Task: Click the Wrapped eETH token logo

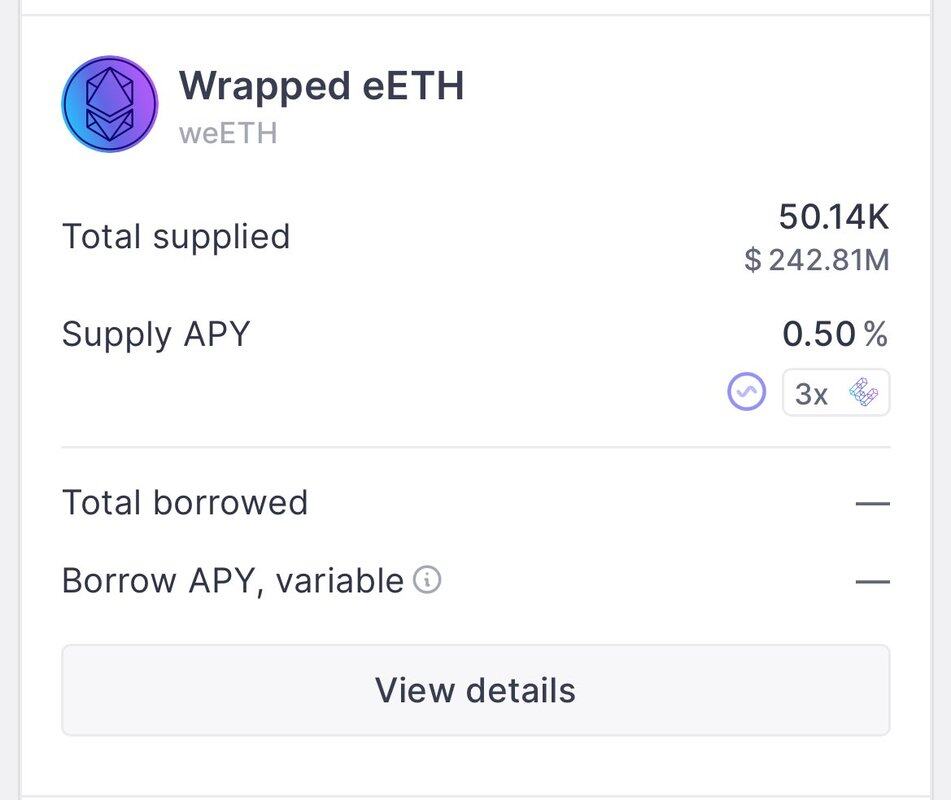Action: [x=110, y=104]
